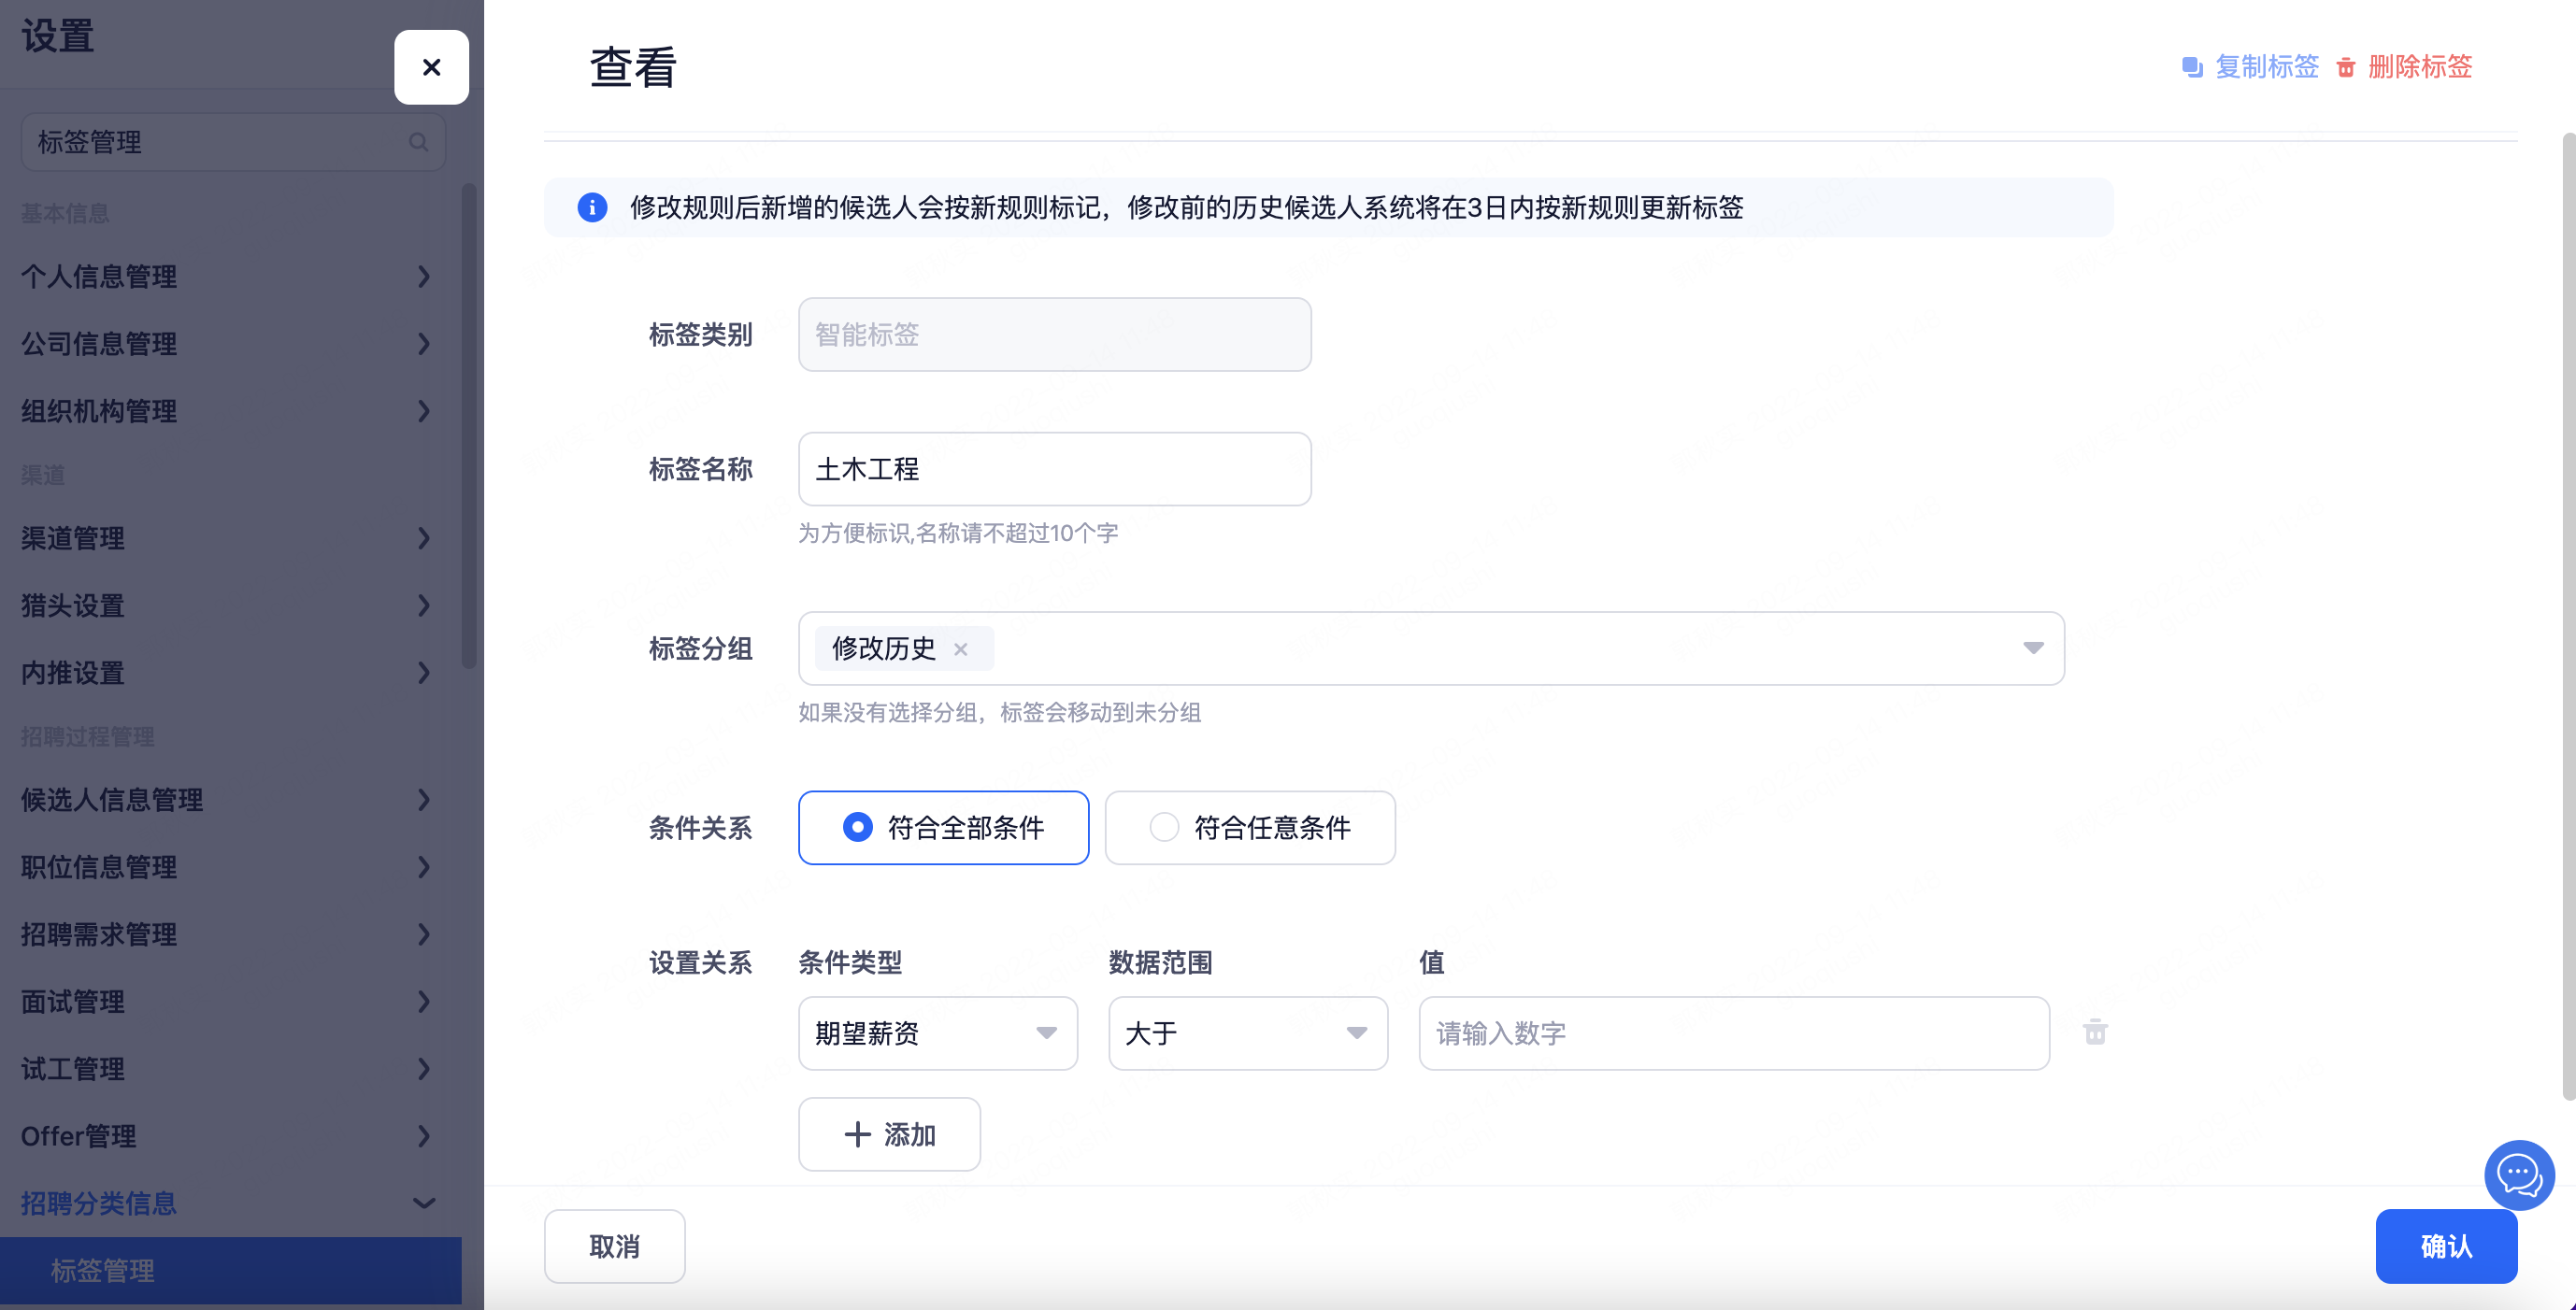The width and height of the screenshot is (2576, 1310).
Task: Click the sidebar vertical scrollbar
Action: coord(469,425)
